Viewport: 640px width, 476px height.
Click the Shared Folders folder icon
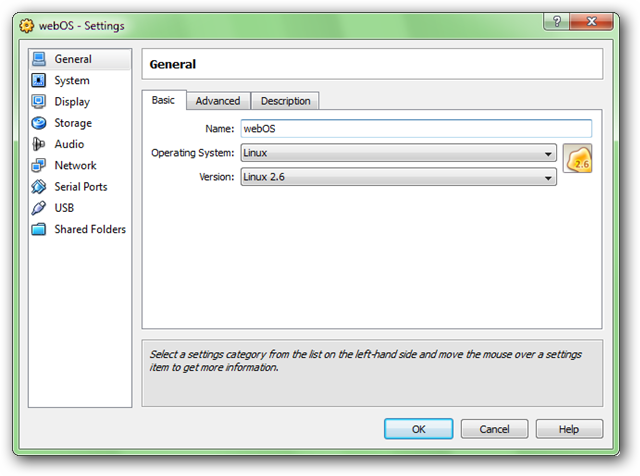coord(39,229)
